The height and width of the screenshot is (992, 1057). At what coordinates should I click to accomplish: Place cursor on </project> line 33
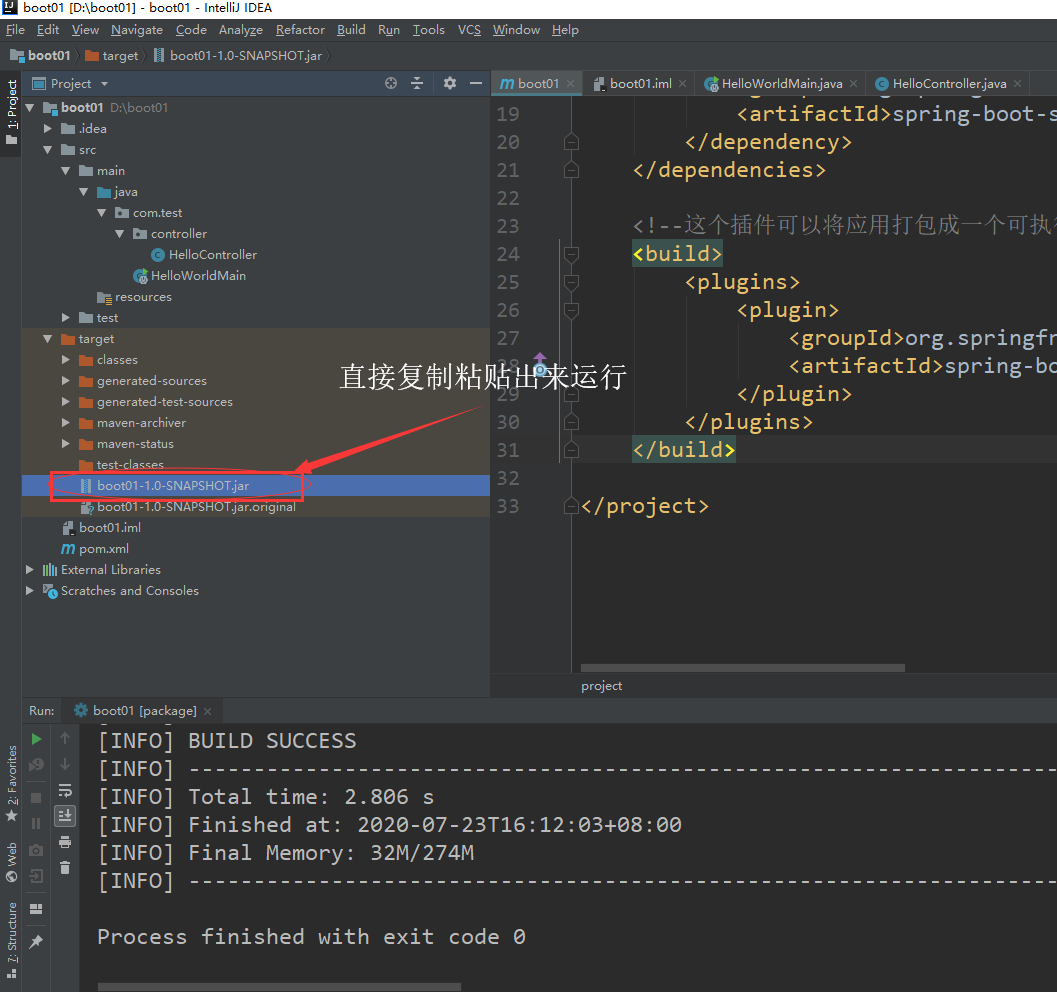click(645, 506)
